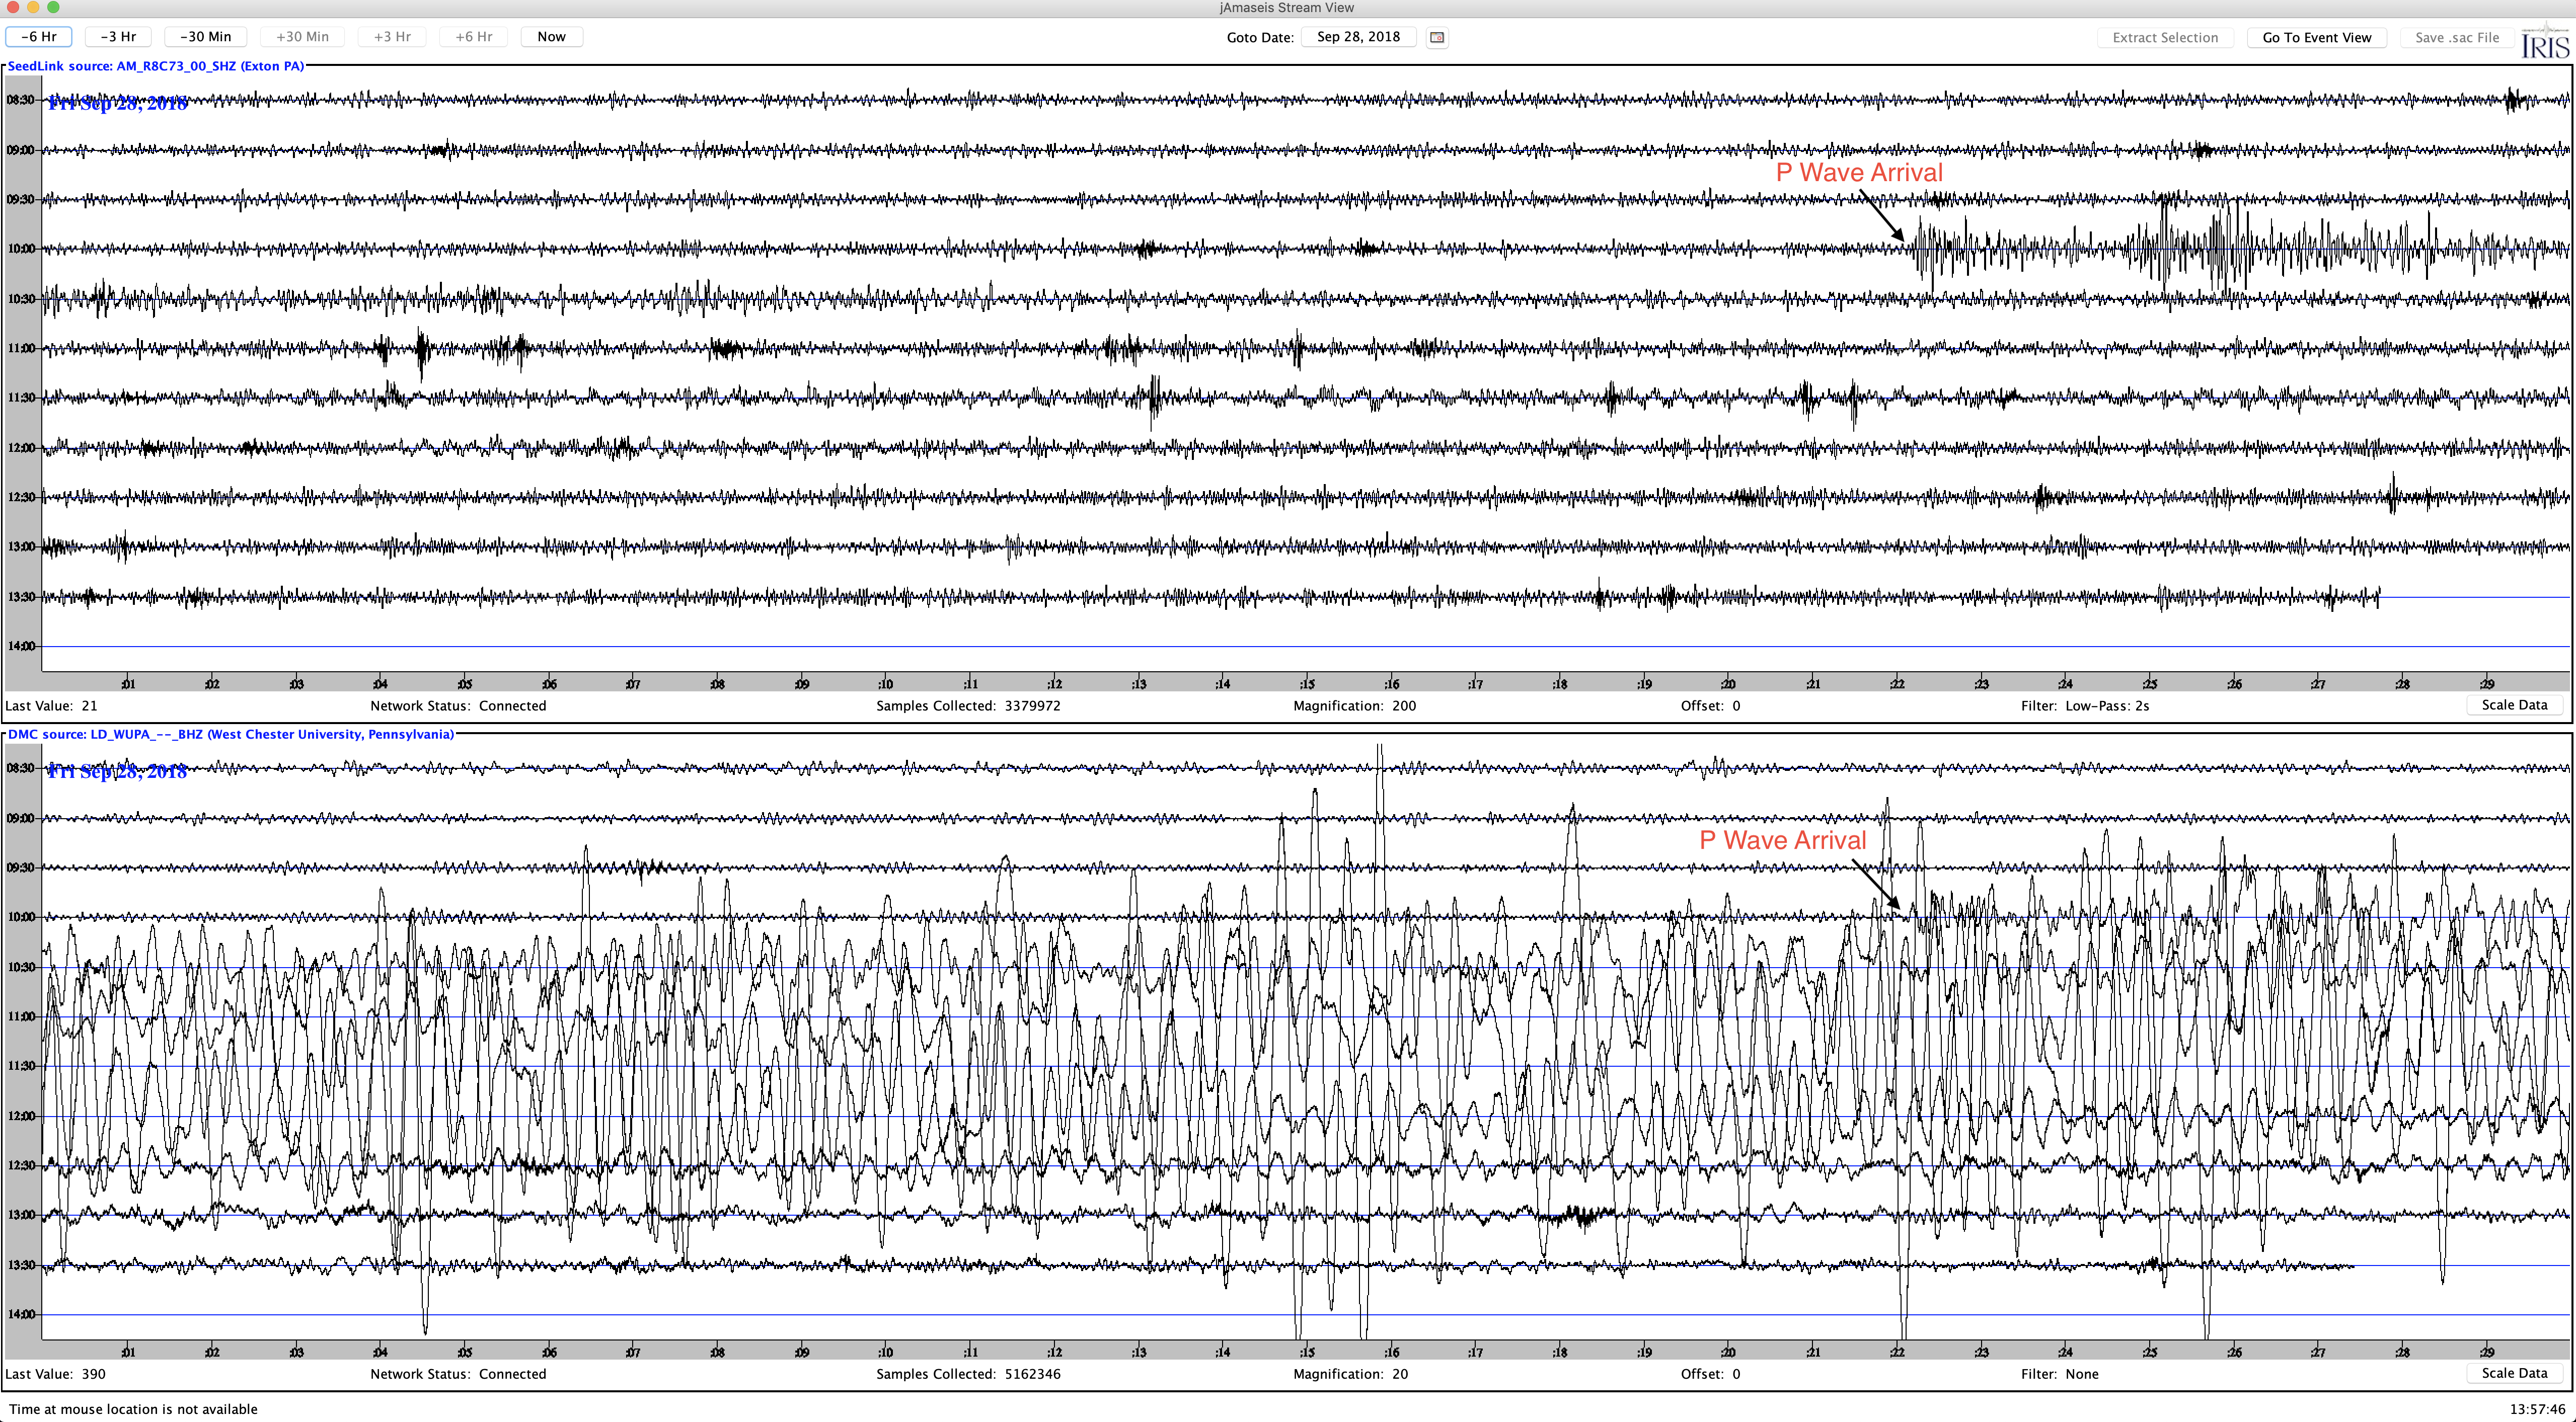
Task: Click the 10:00 trace row label in top panel
Action: point(21,248)
